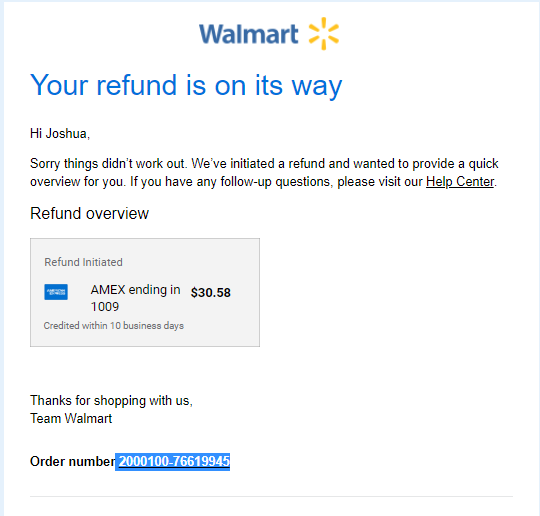Click the 'Refund overview' heading
The width and height of the screenshot is (540, 516).
[x=90, y=213]
